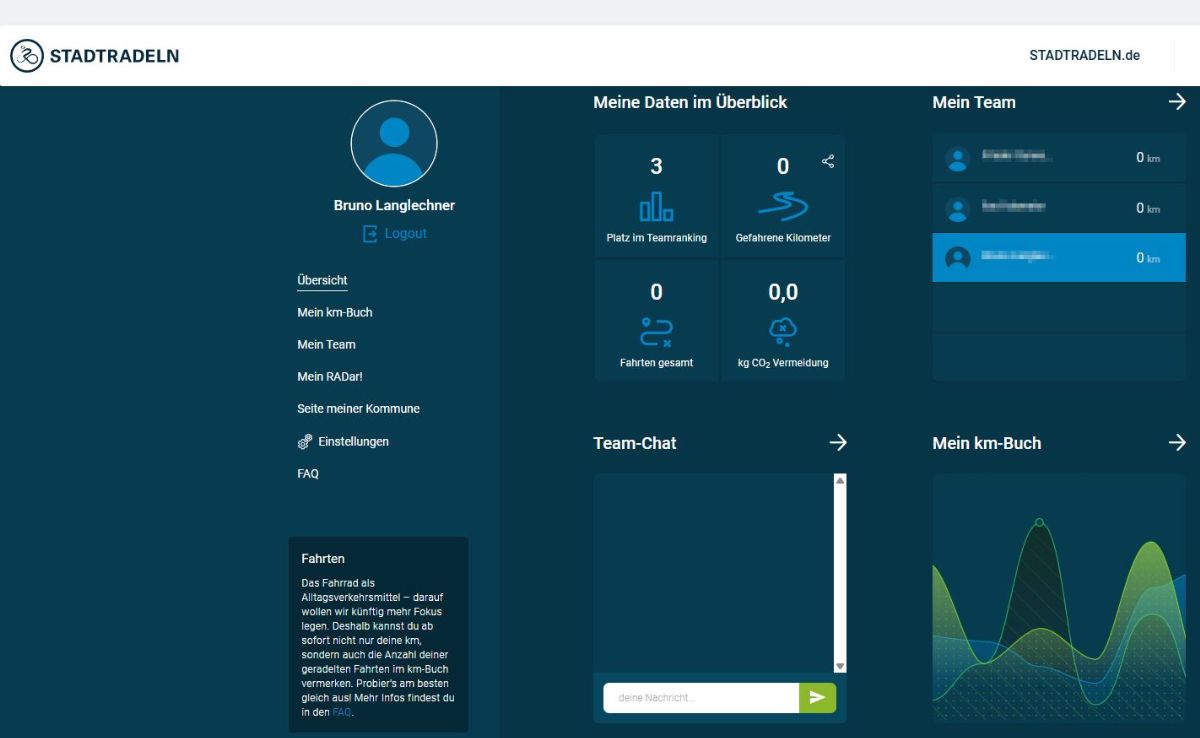Image resolution: width=1200 pixels, height=738 pixels.
Task: Open Mein km-Buch via its arrow icon
Action: (1177, 443)
